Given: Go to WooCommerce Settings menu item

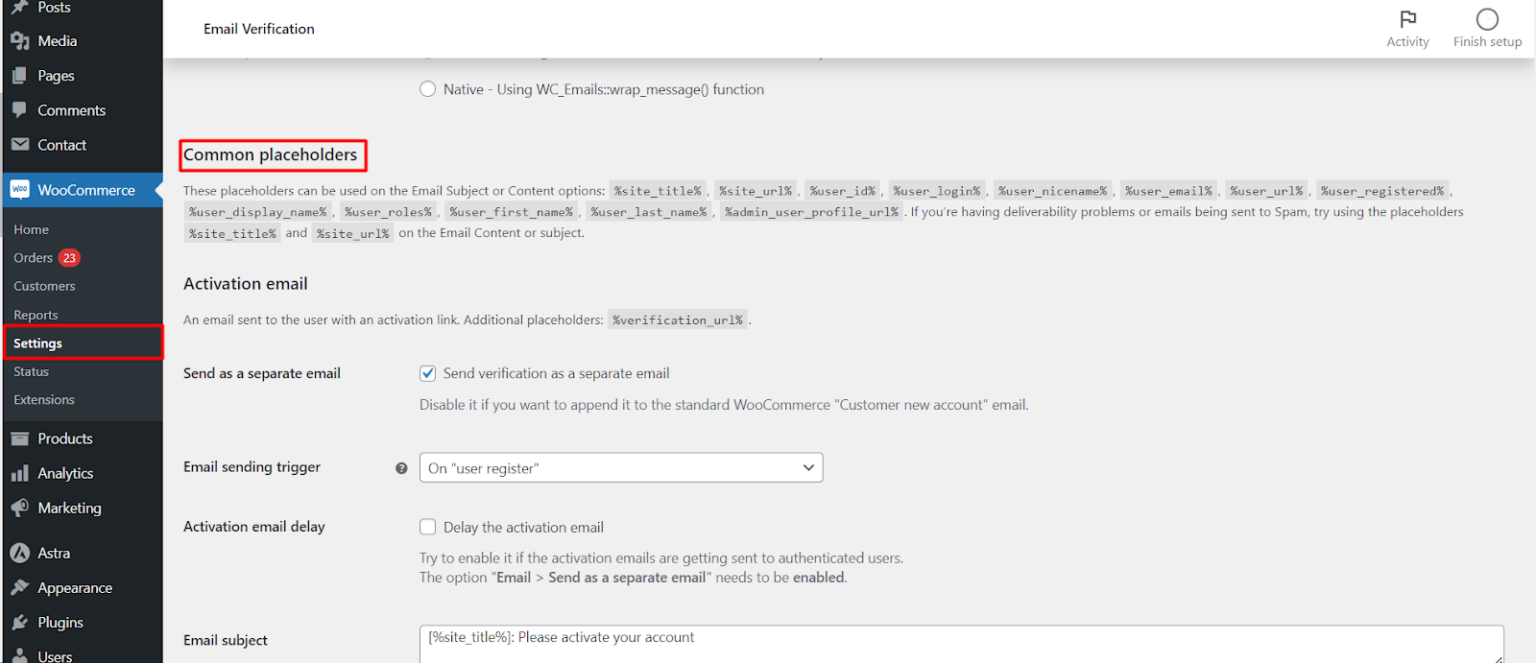Looking at the screenshot, I should (x=38, y=343).
